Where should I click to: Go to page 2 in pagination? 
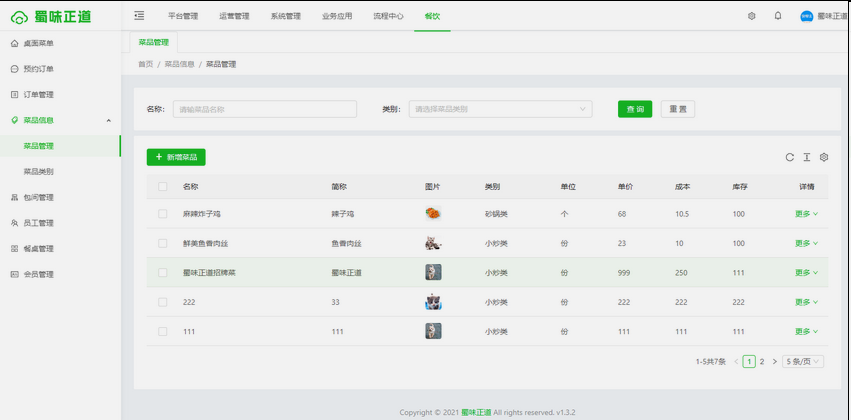point(762,361)
